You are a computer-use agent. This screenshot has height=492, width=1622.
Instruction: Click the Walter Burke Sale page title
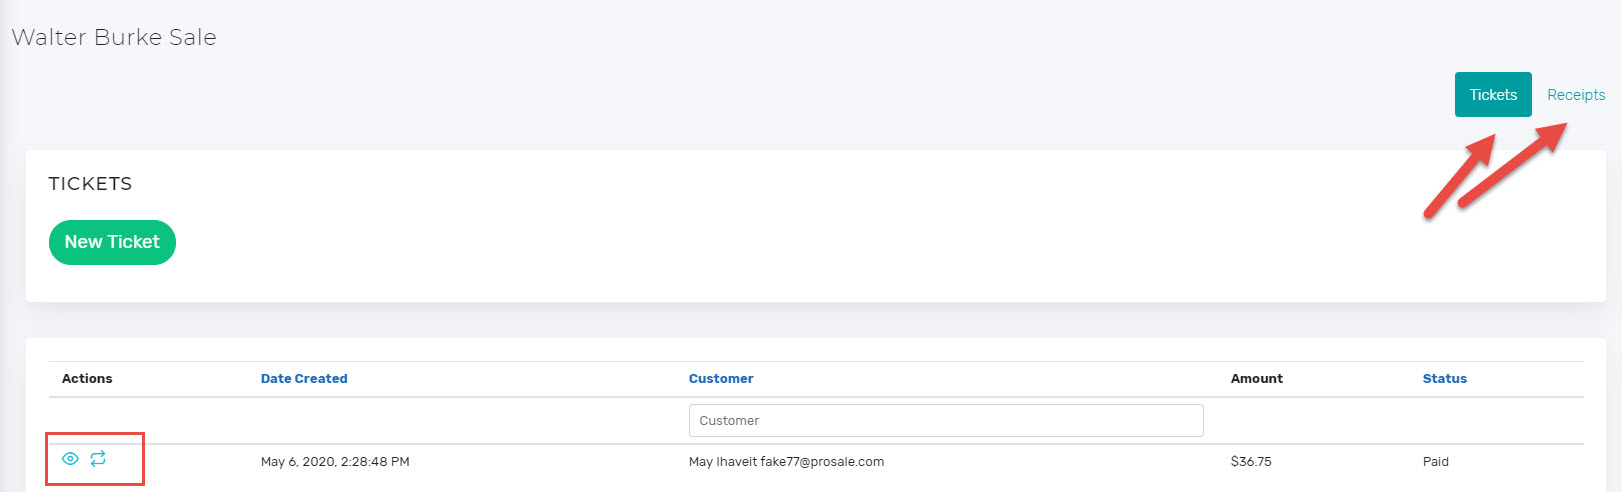(114, 37)
